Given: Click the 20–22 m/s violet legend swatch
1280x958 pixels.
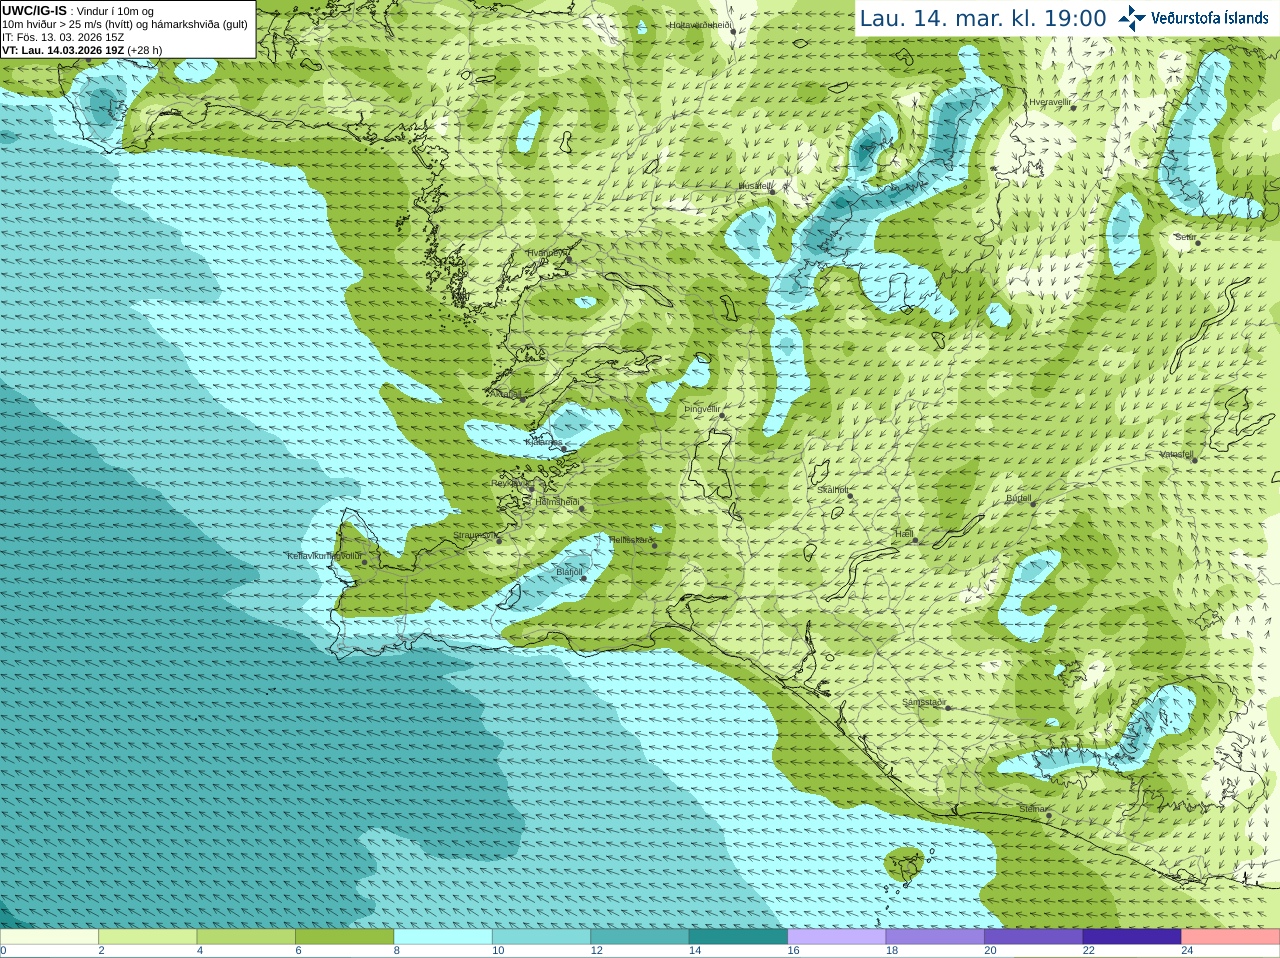Looking at the screenshot, I should (x=1034, y=937).
